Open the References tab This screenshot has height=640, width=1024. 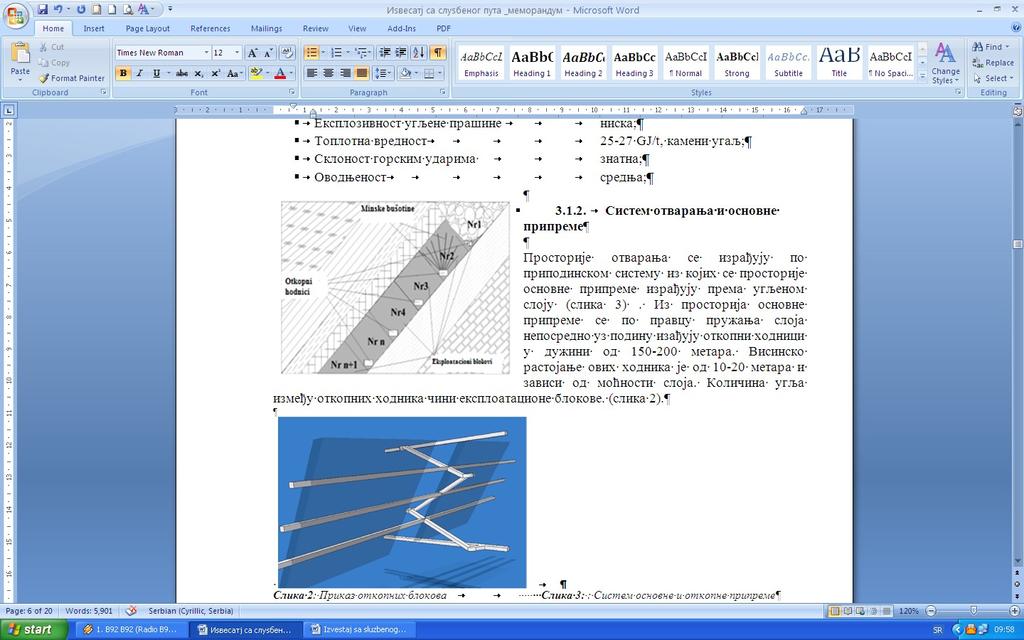tap(210, 29)
